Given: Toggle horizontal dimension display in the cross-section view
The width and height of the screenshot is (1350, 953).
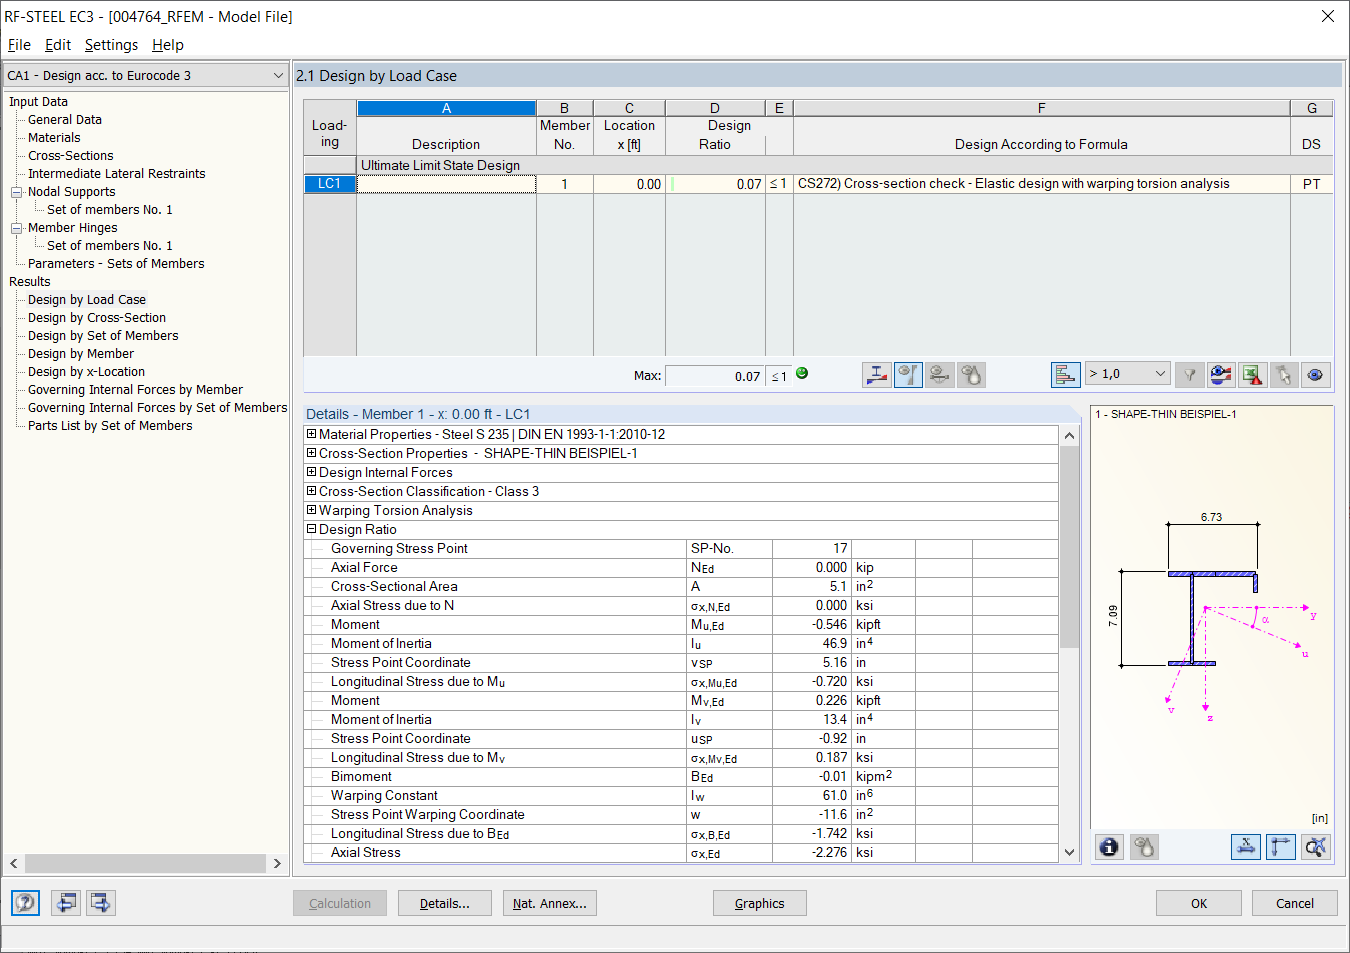Looking at the screenshot, I should (x=1246, y=847).
